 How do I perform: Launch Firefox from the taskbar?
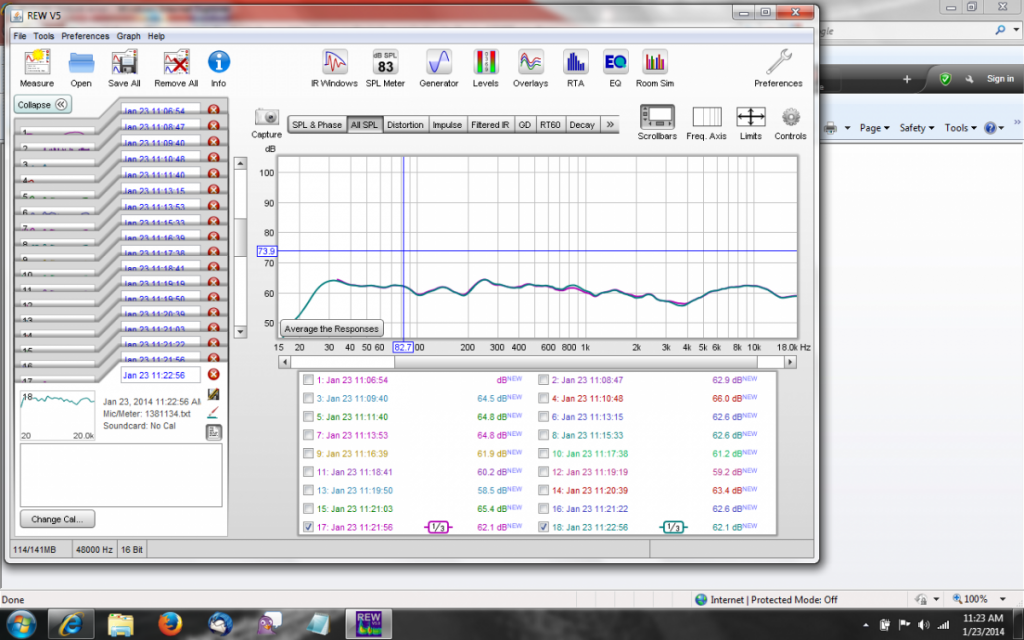(x=170, y=624)
